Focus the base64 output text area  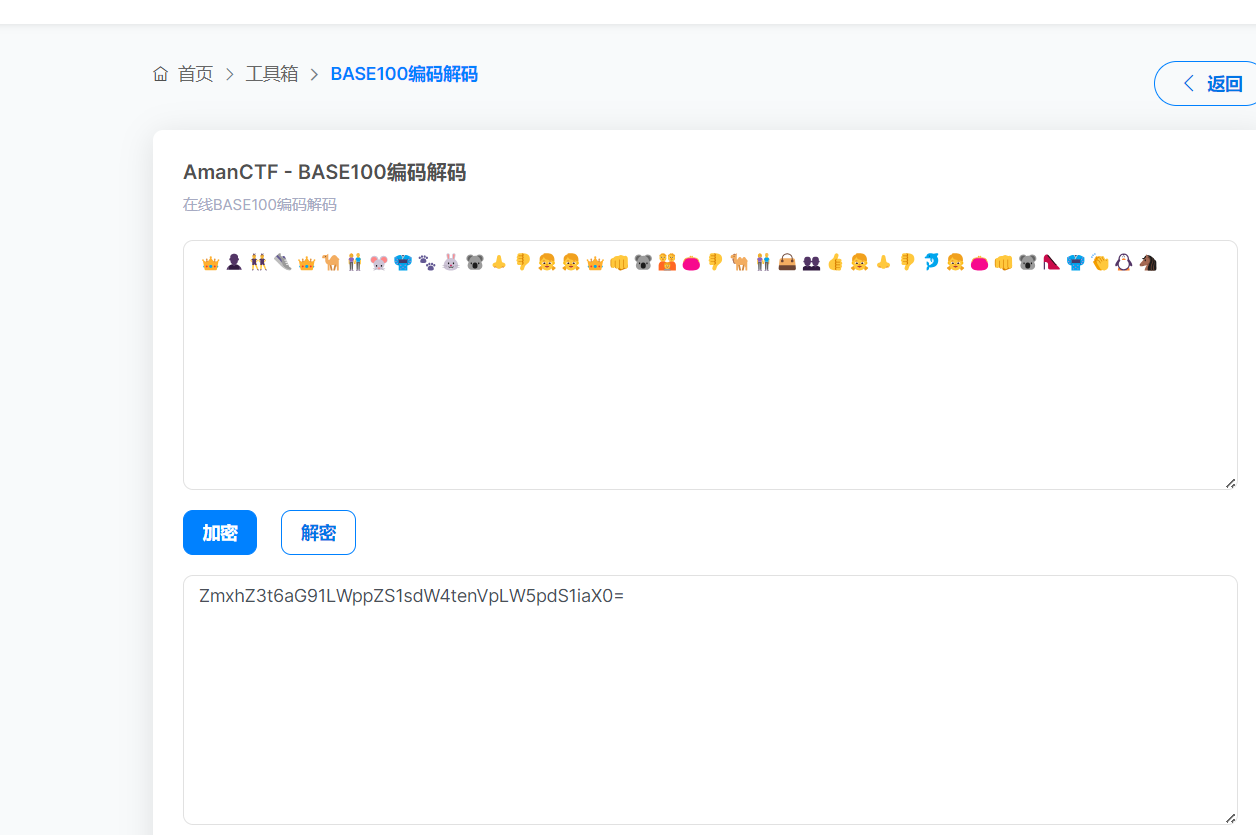coord(710,700)
